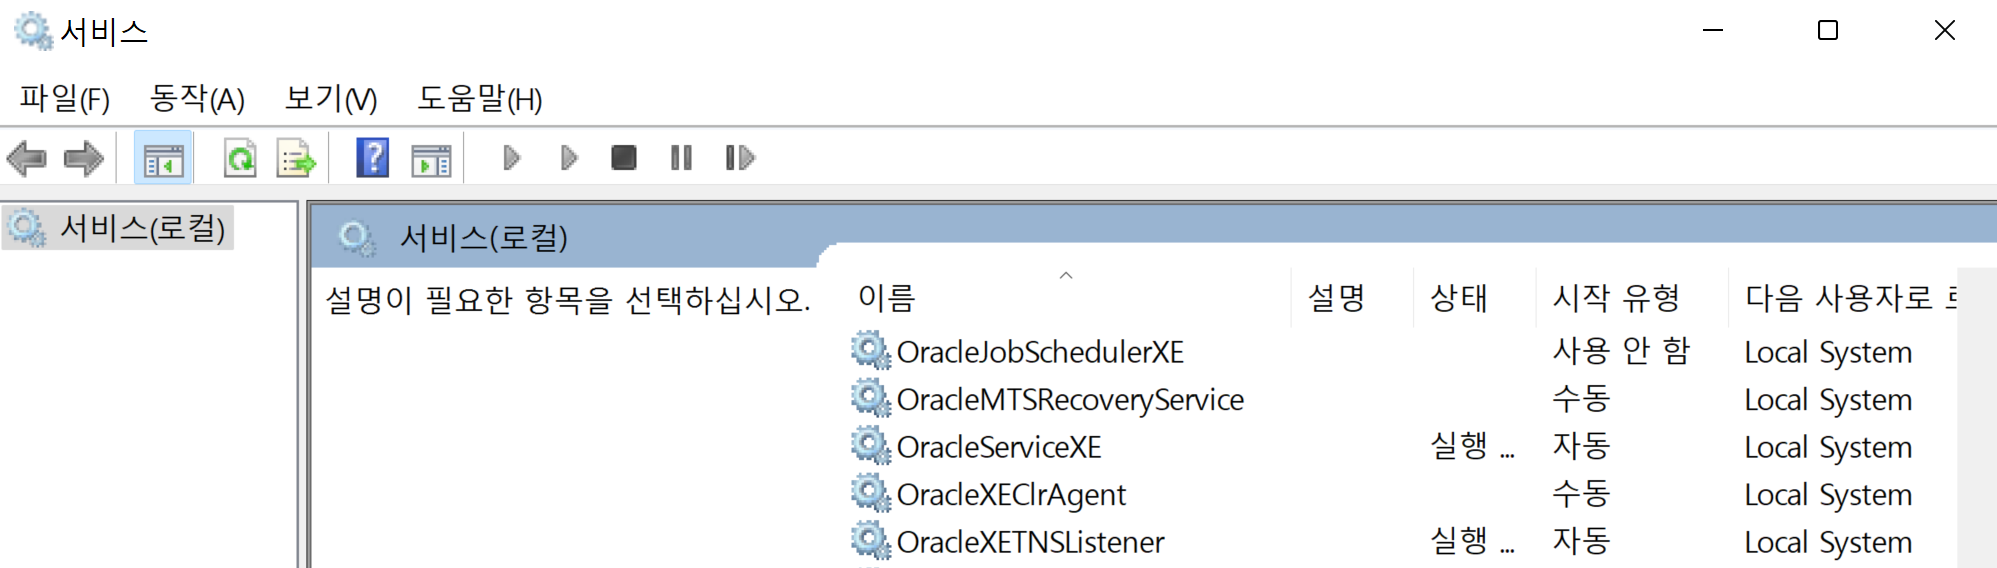The width and height of the screenshot is (1997, 568).
Task: Toggle the show/hide console tree icon
Action: pyautogui.click(x=163, y=158)
